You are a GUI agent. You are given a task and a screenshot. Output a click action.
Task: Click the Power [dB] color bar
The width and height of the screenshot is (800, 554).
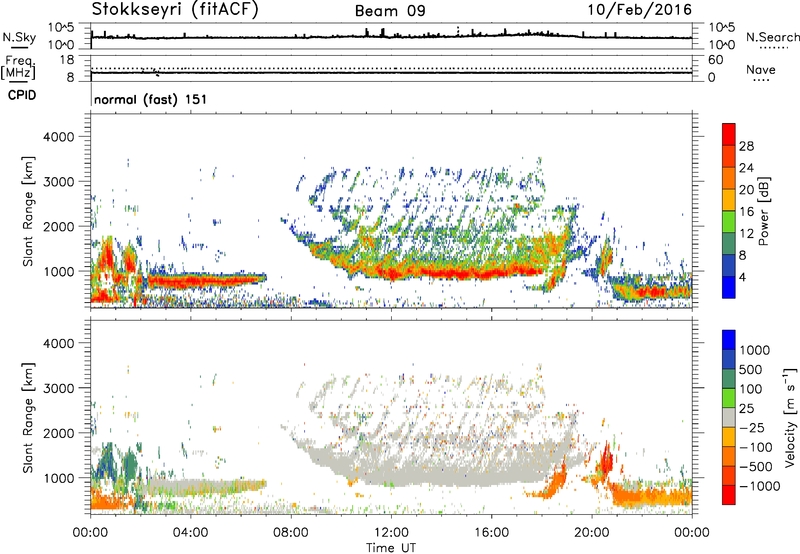(x=729, y=211)
